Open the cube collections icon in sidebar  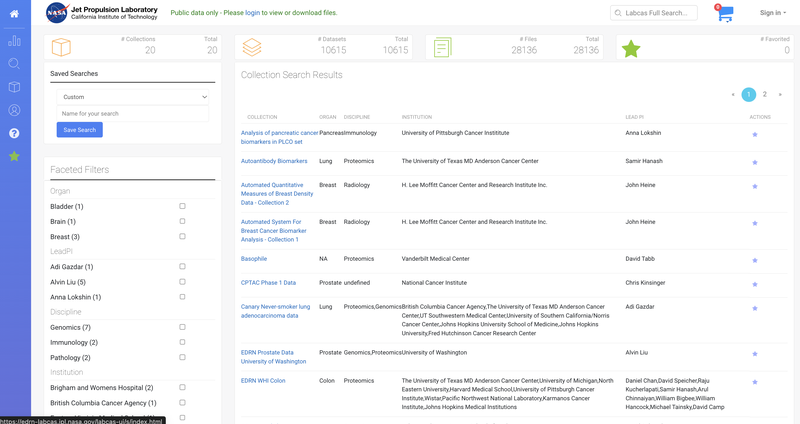click(x=14, y=87)
